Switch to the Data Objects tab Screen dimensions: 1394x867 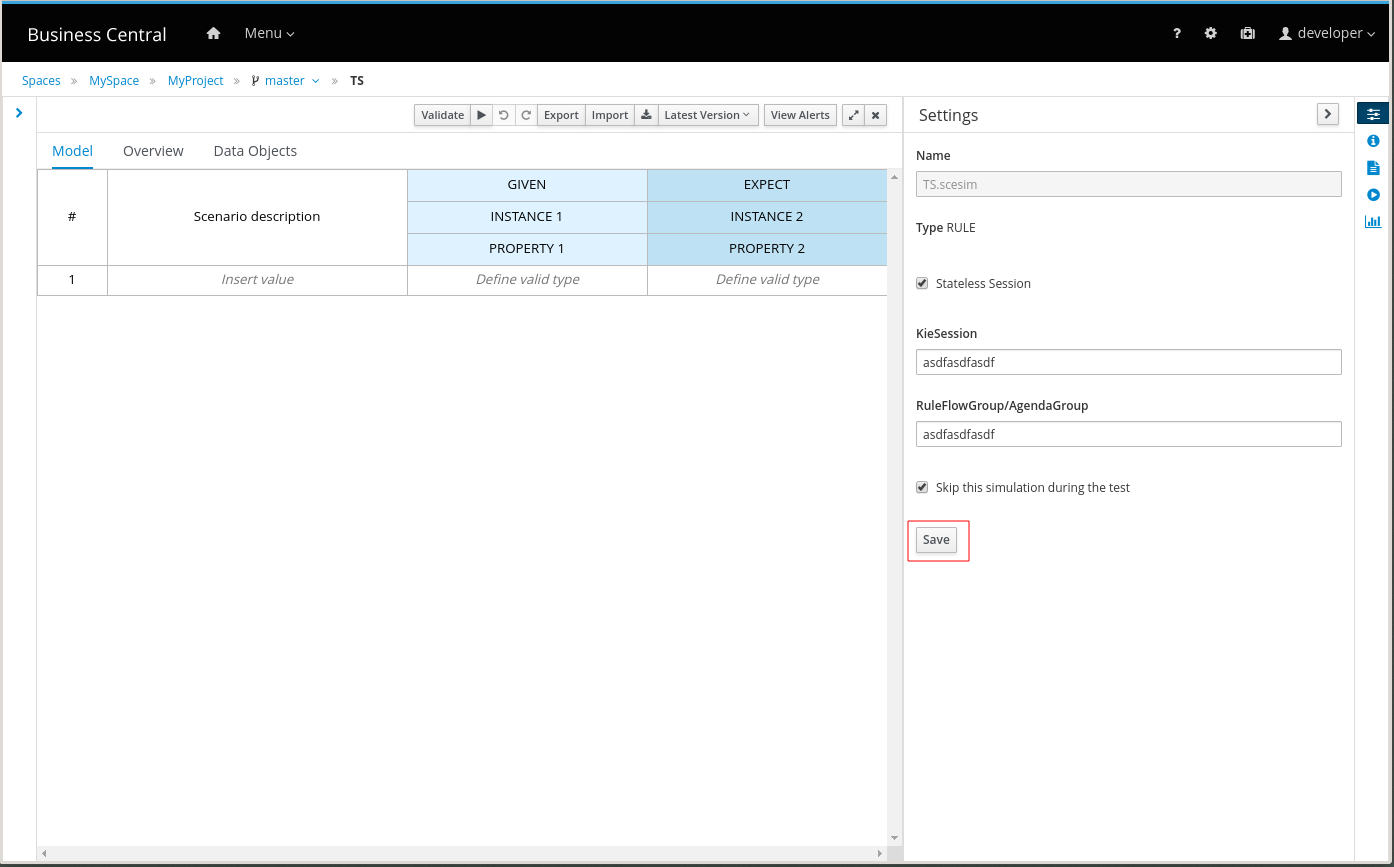(255, 151)
